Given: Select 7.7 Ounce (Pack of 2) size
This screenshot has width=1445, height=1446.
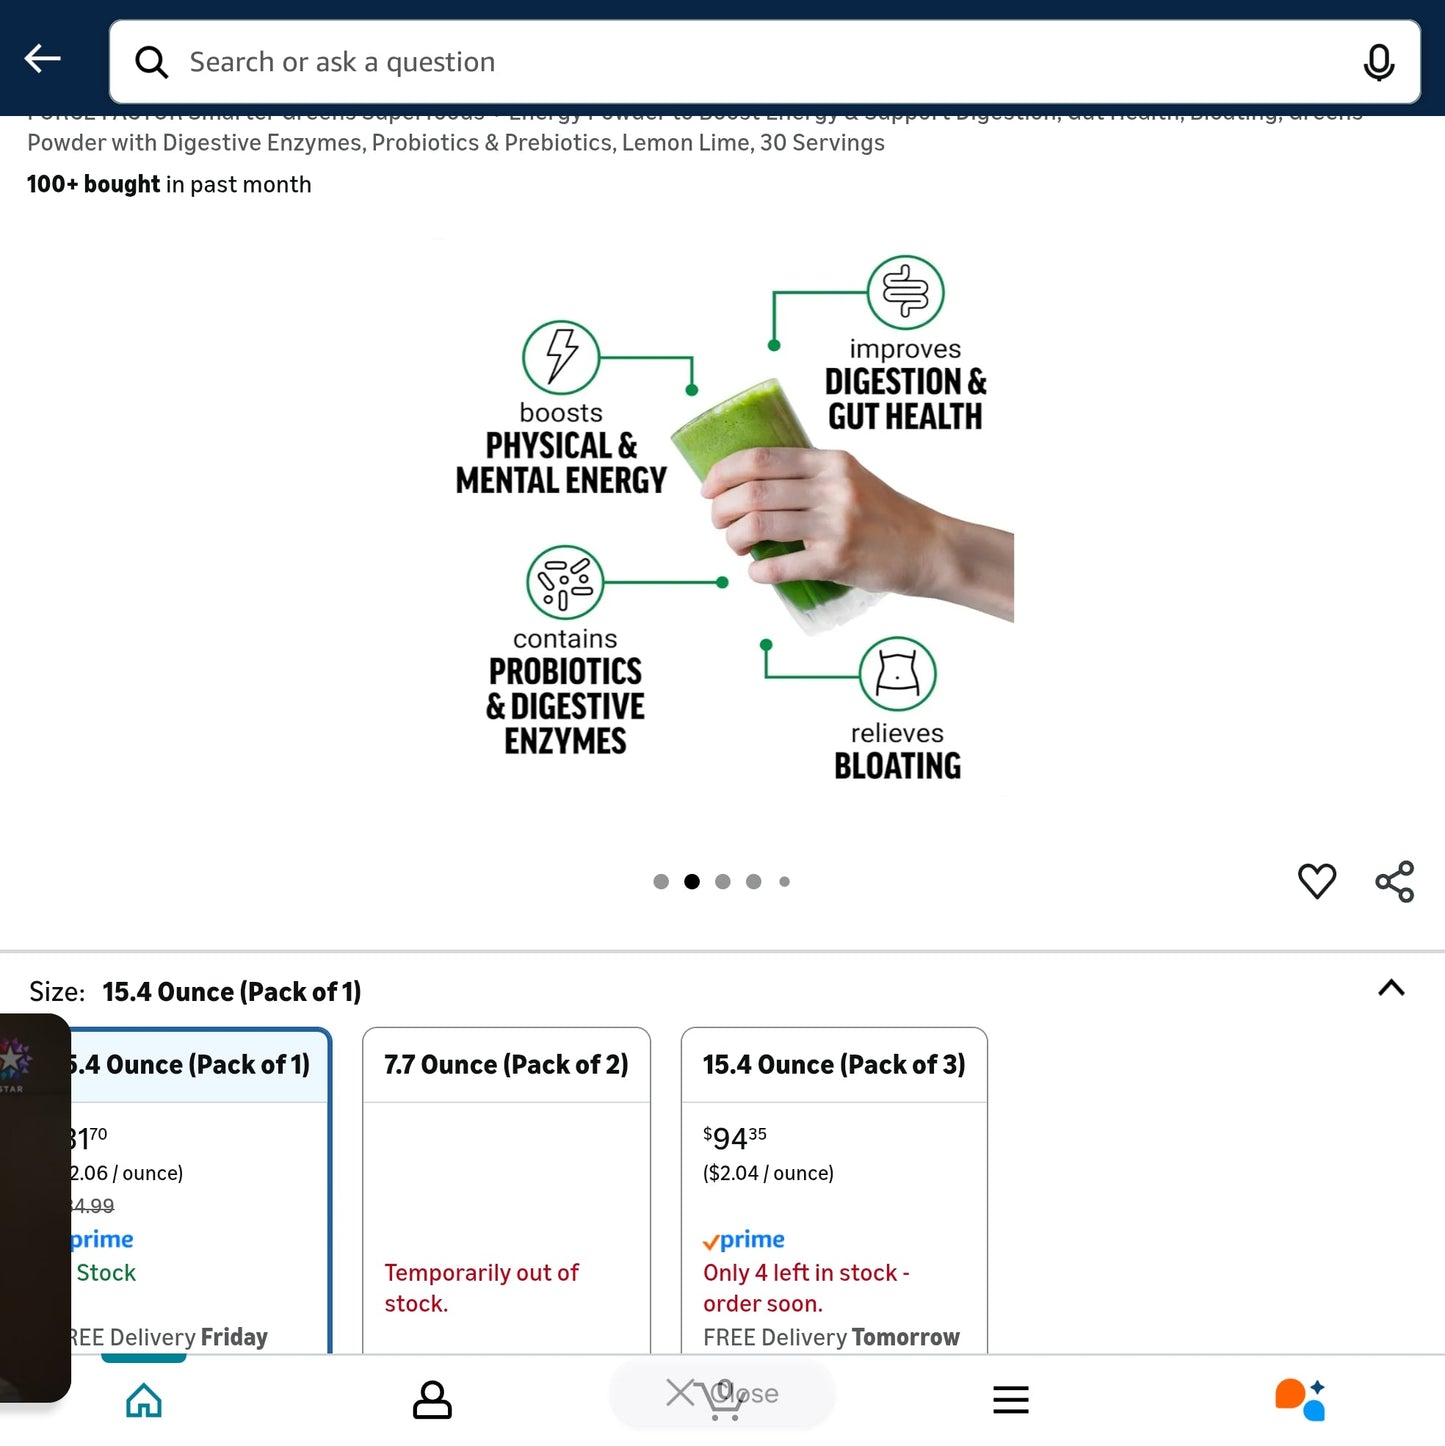Looking at the screenshot, I should pos(506,1191).
